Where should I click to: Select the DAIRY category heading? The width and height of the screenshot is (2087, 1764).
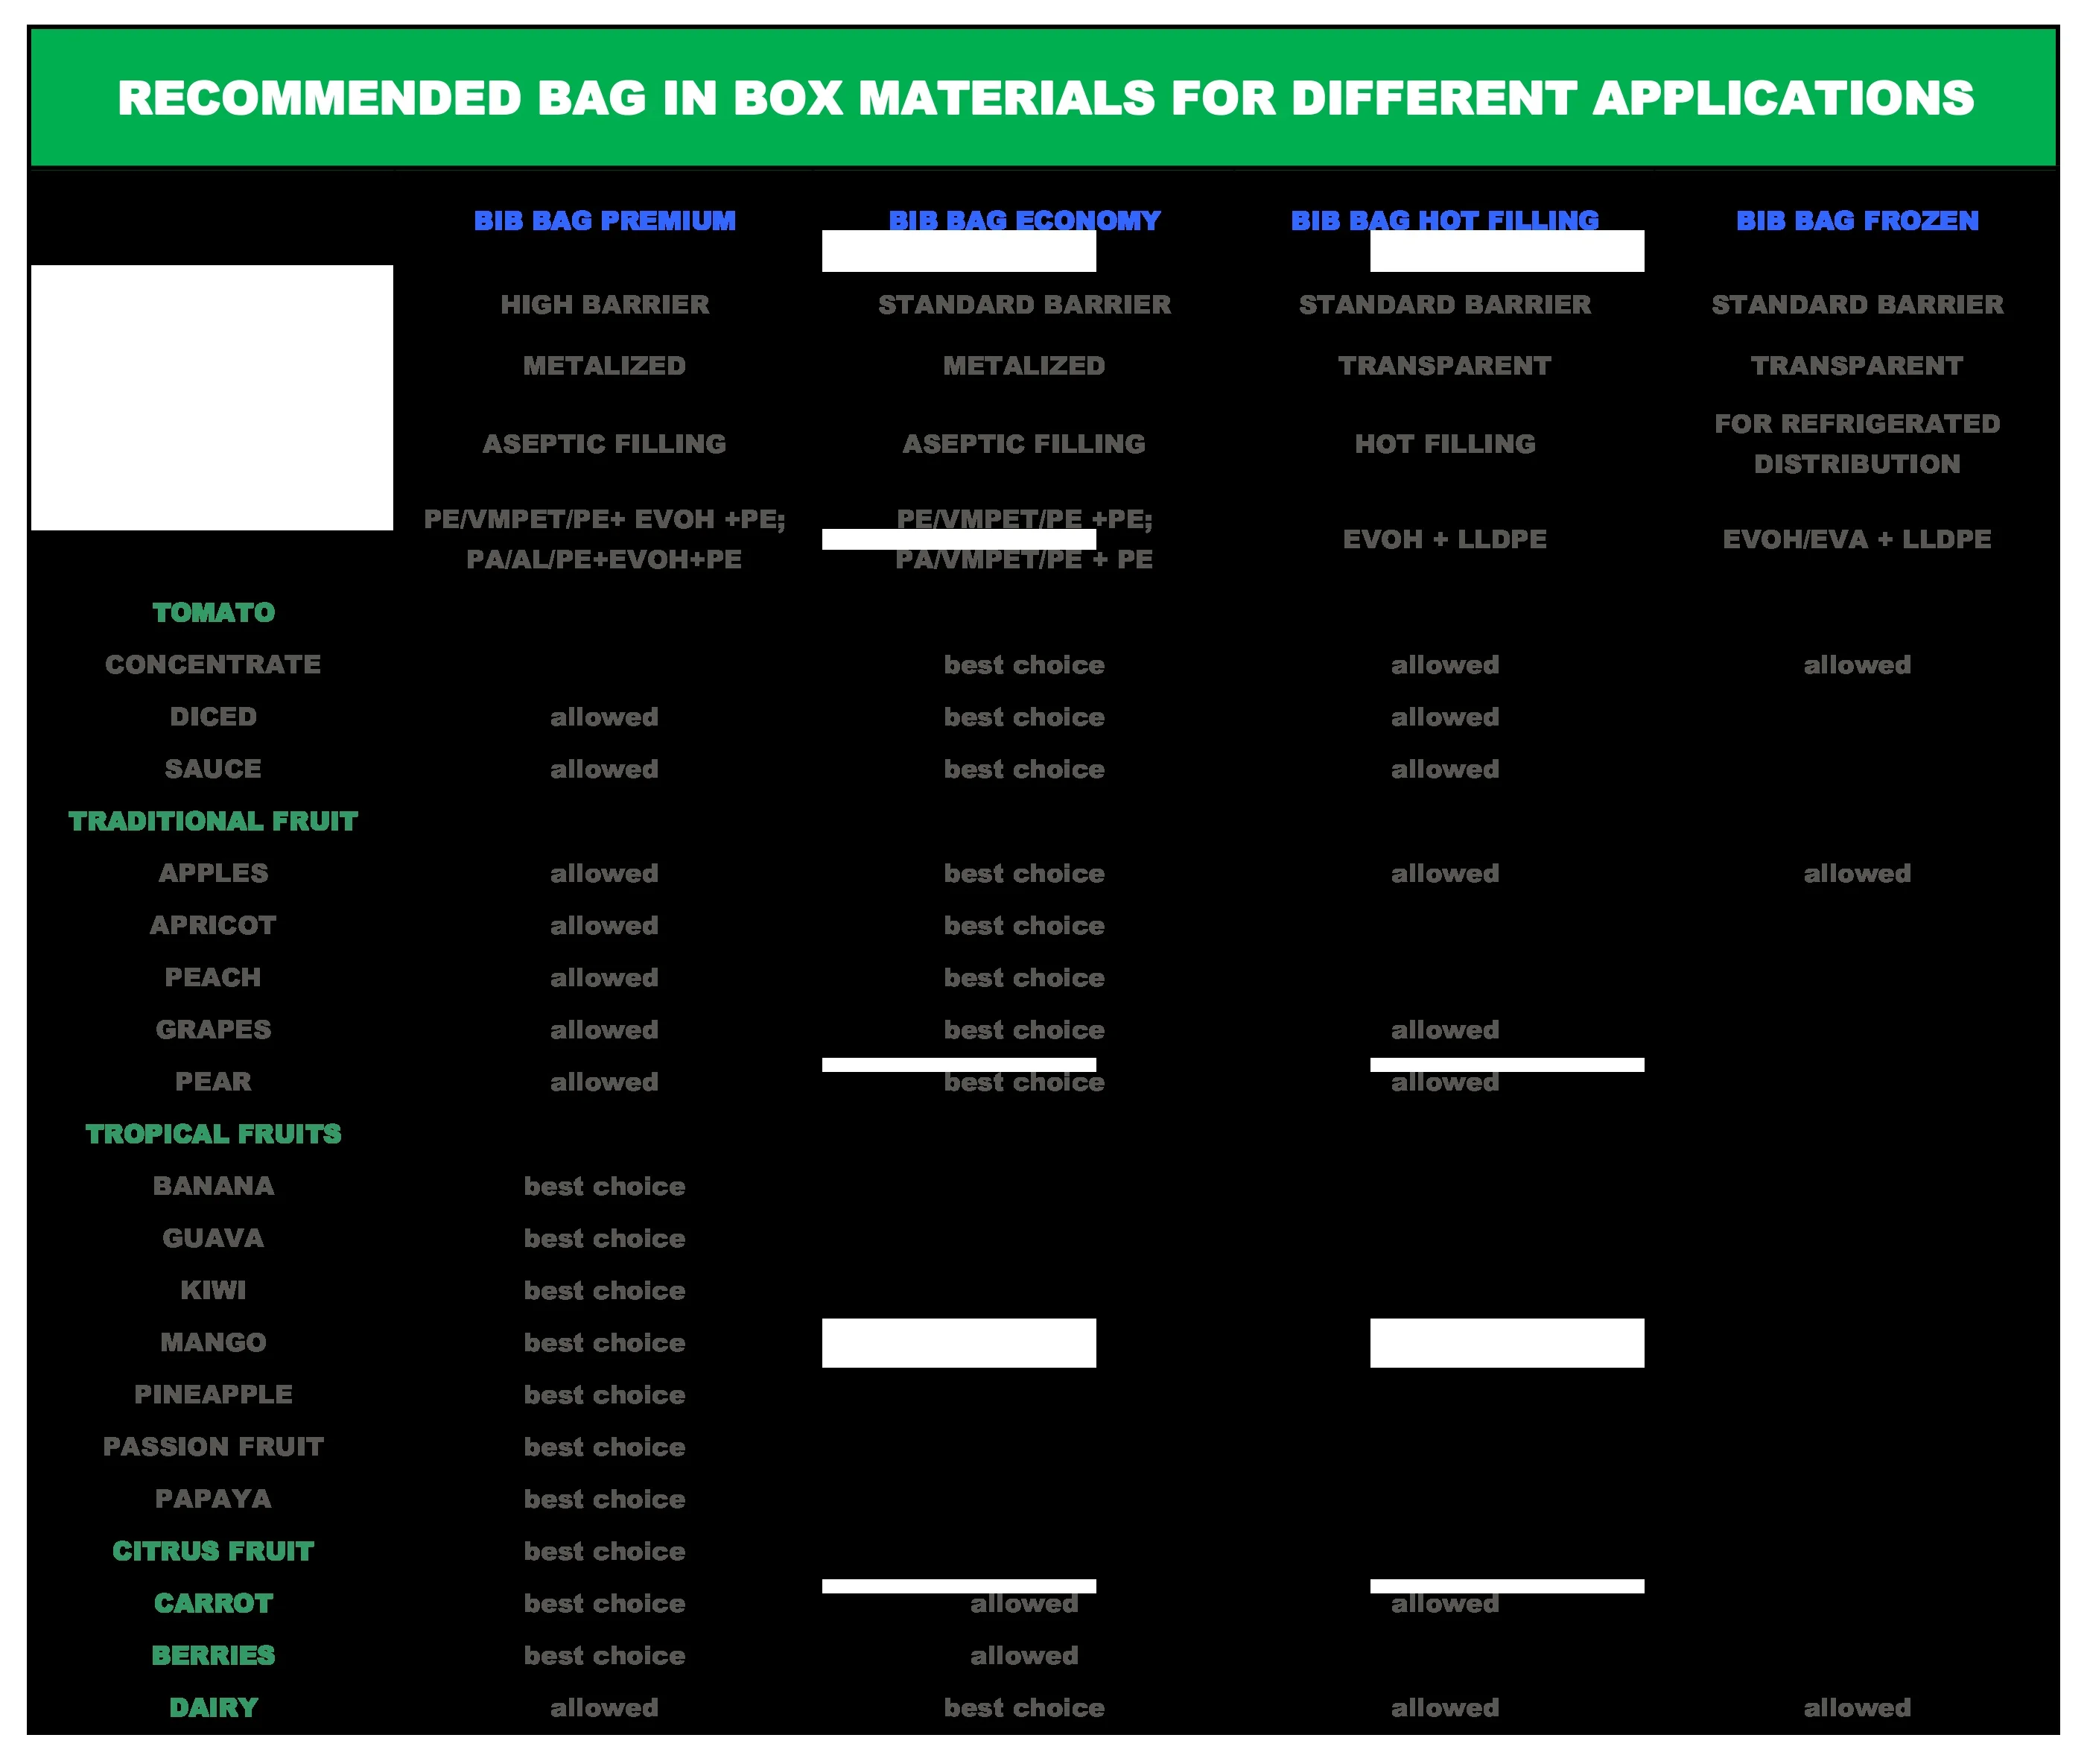[x=213, y=1707]
